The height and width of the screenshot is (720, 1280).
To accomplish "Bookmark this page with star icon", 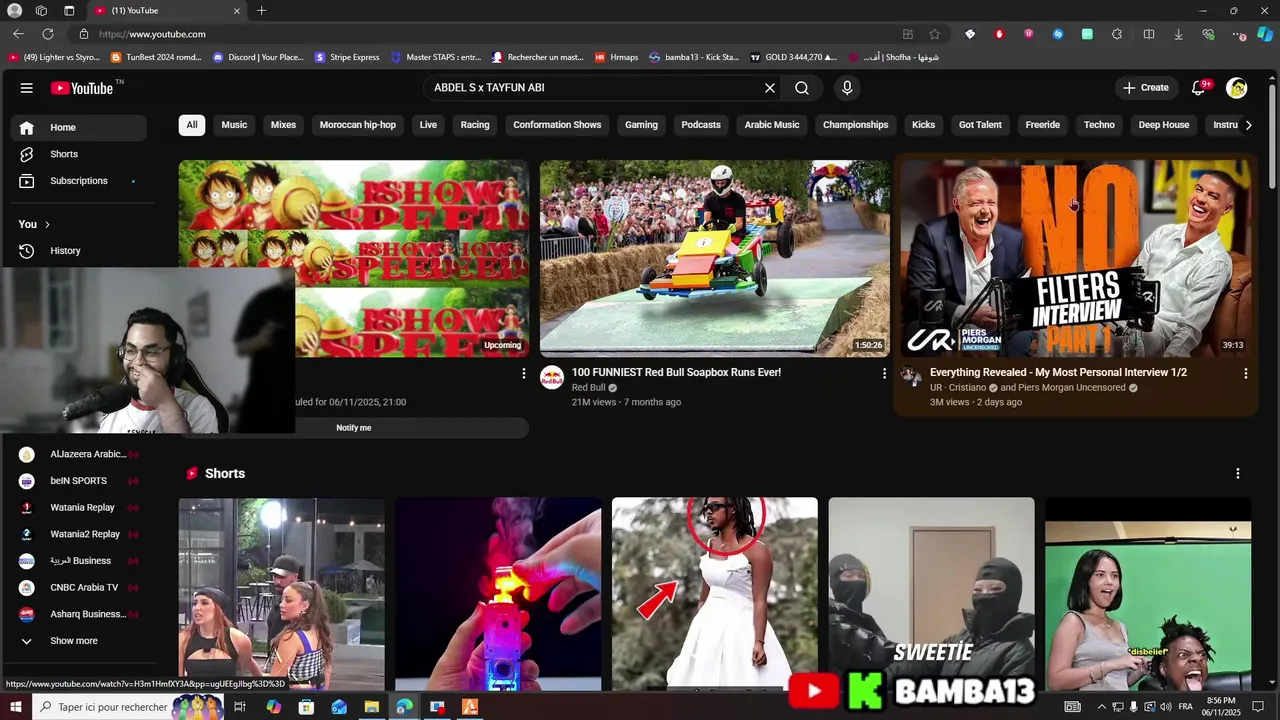I will (934, 34).
